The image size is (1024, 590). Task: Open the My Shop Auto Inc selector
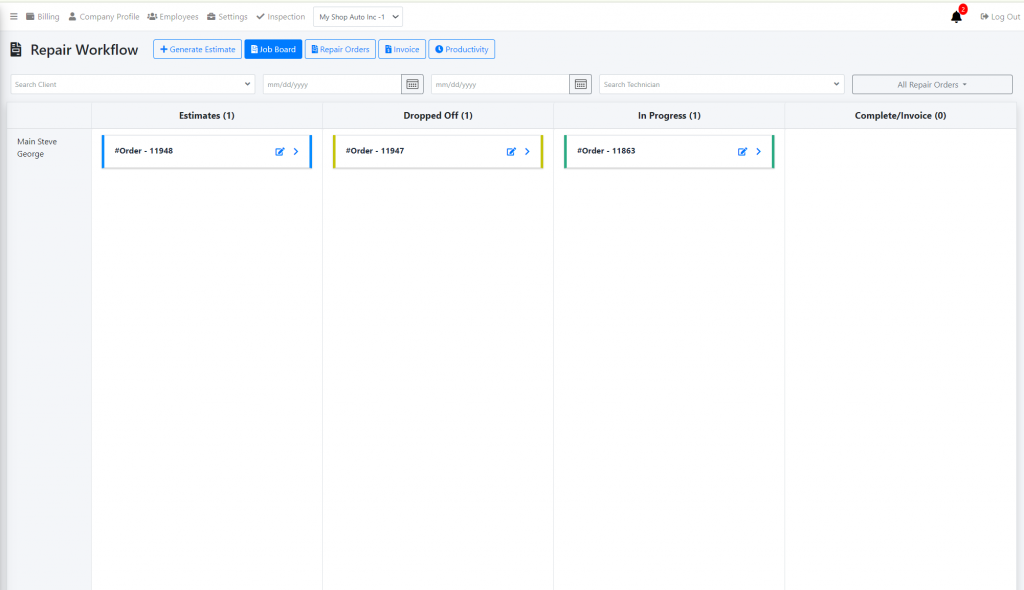pyautogui.click(x=358, y=17)
